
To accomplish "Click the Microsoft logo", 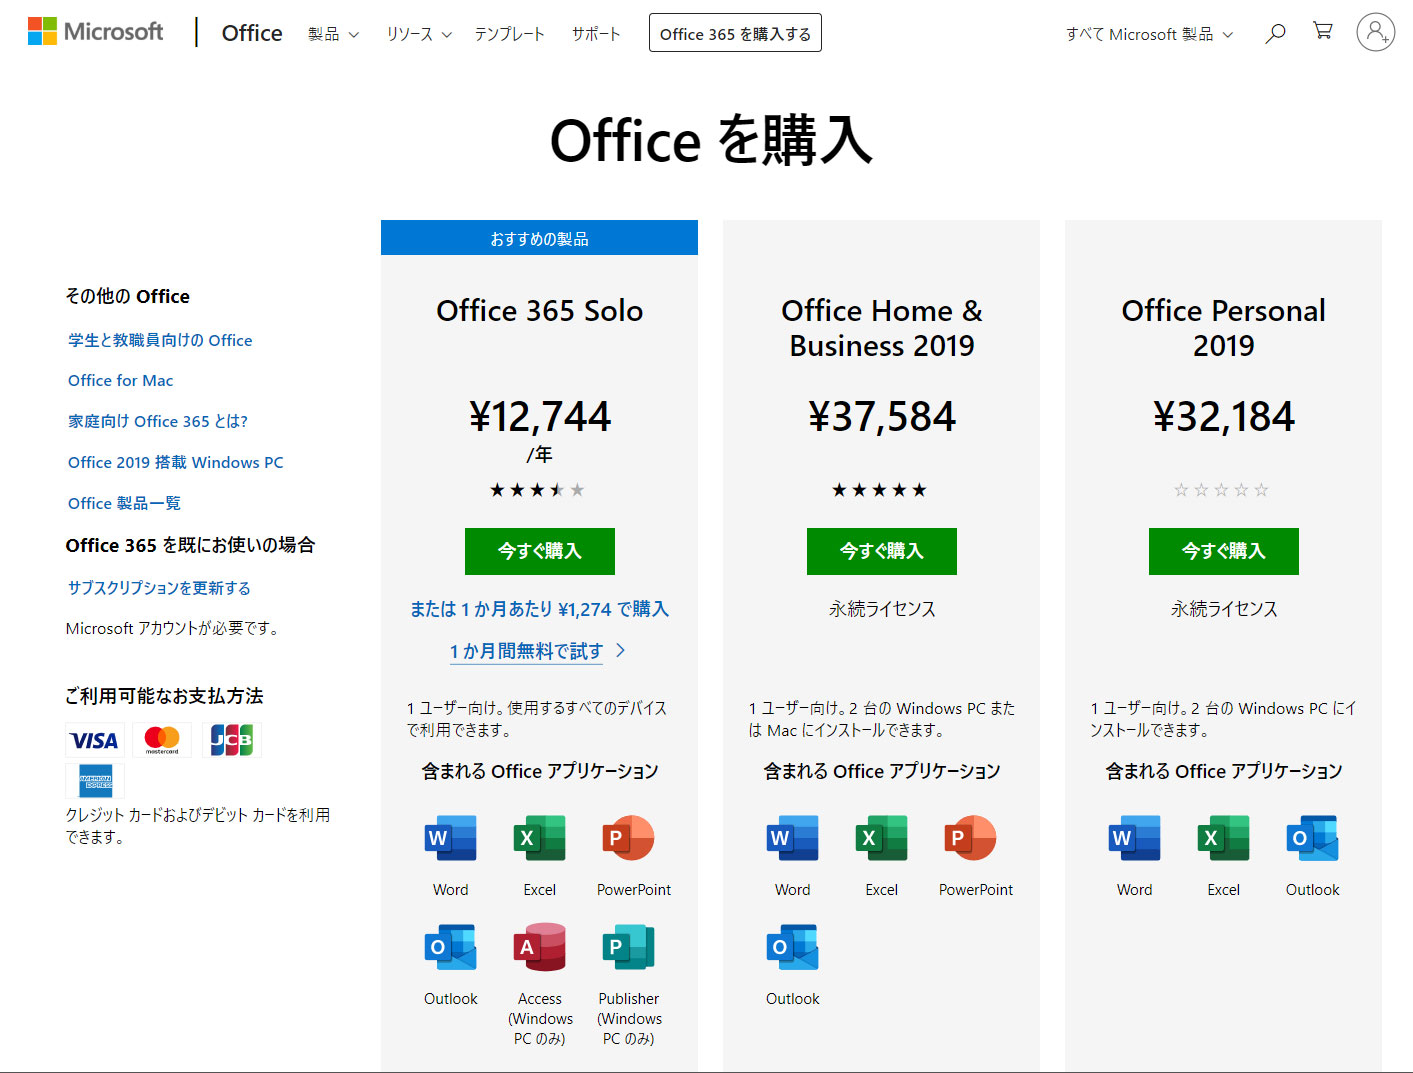I will click(x=95, y=32).
